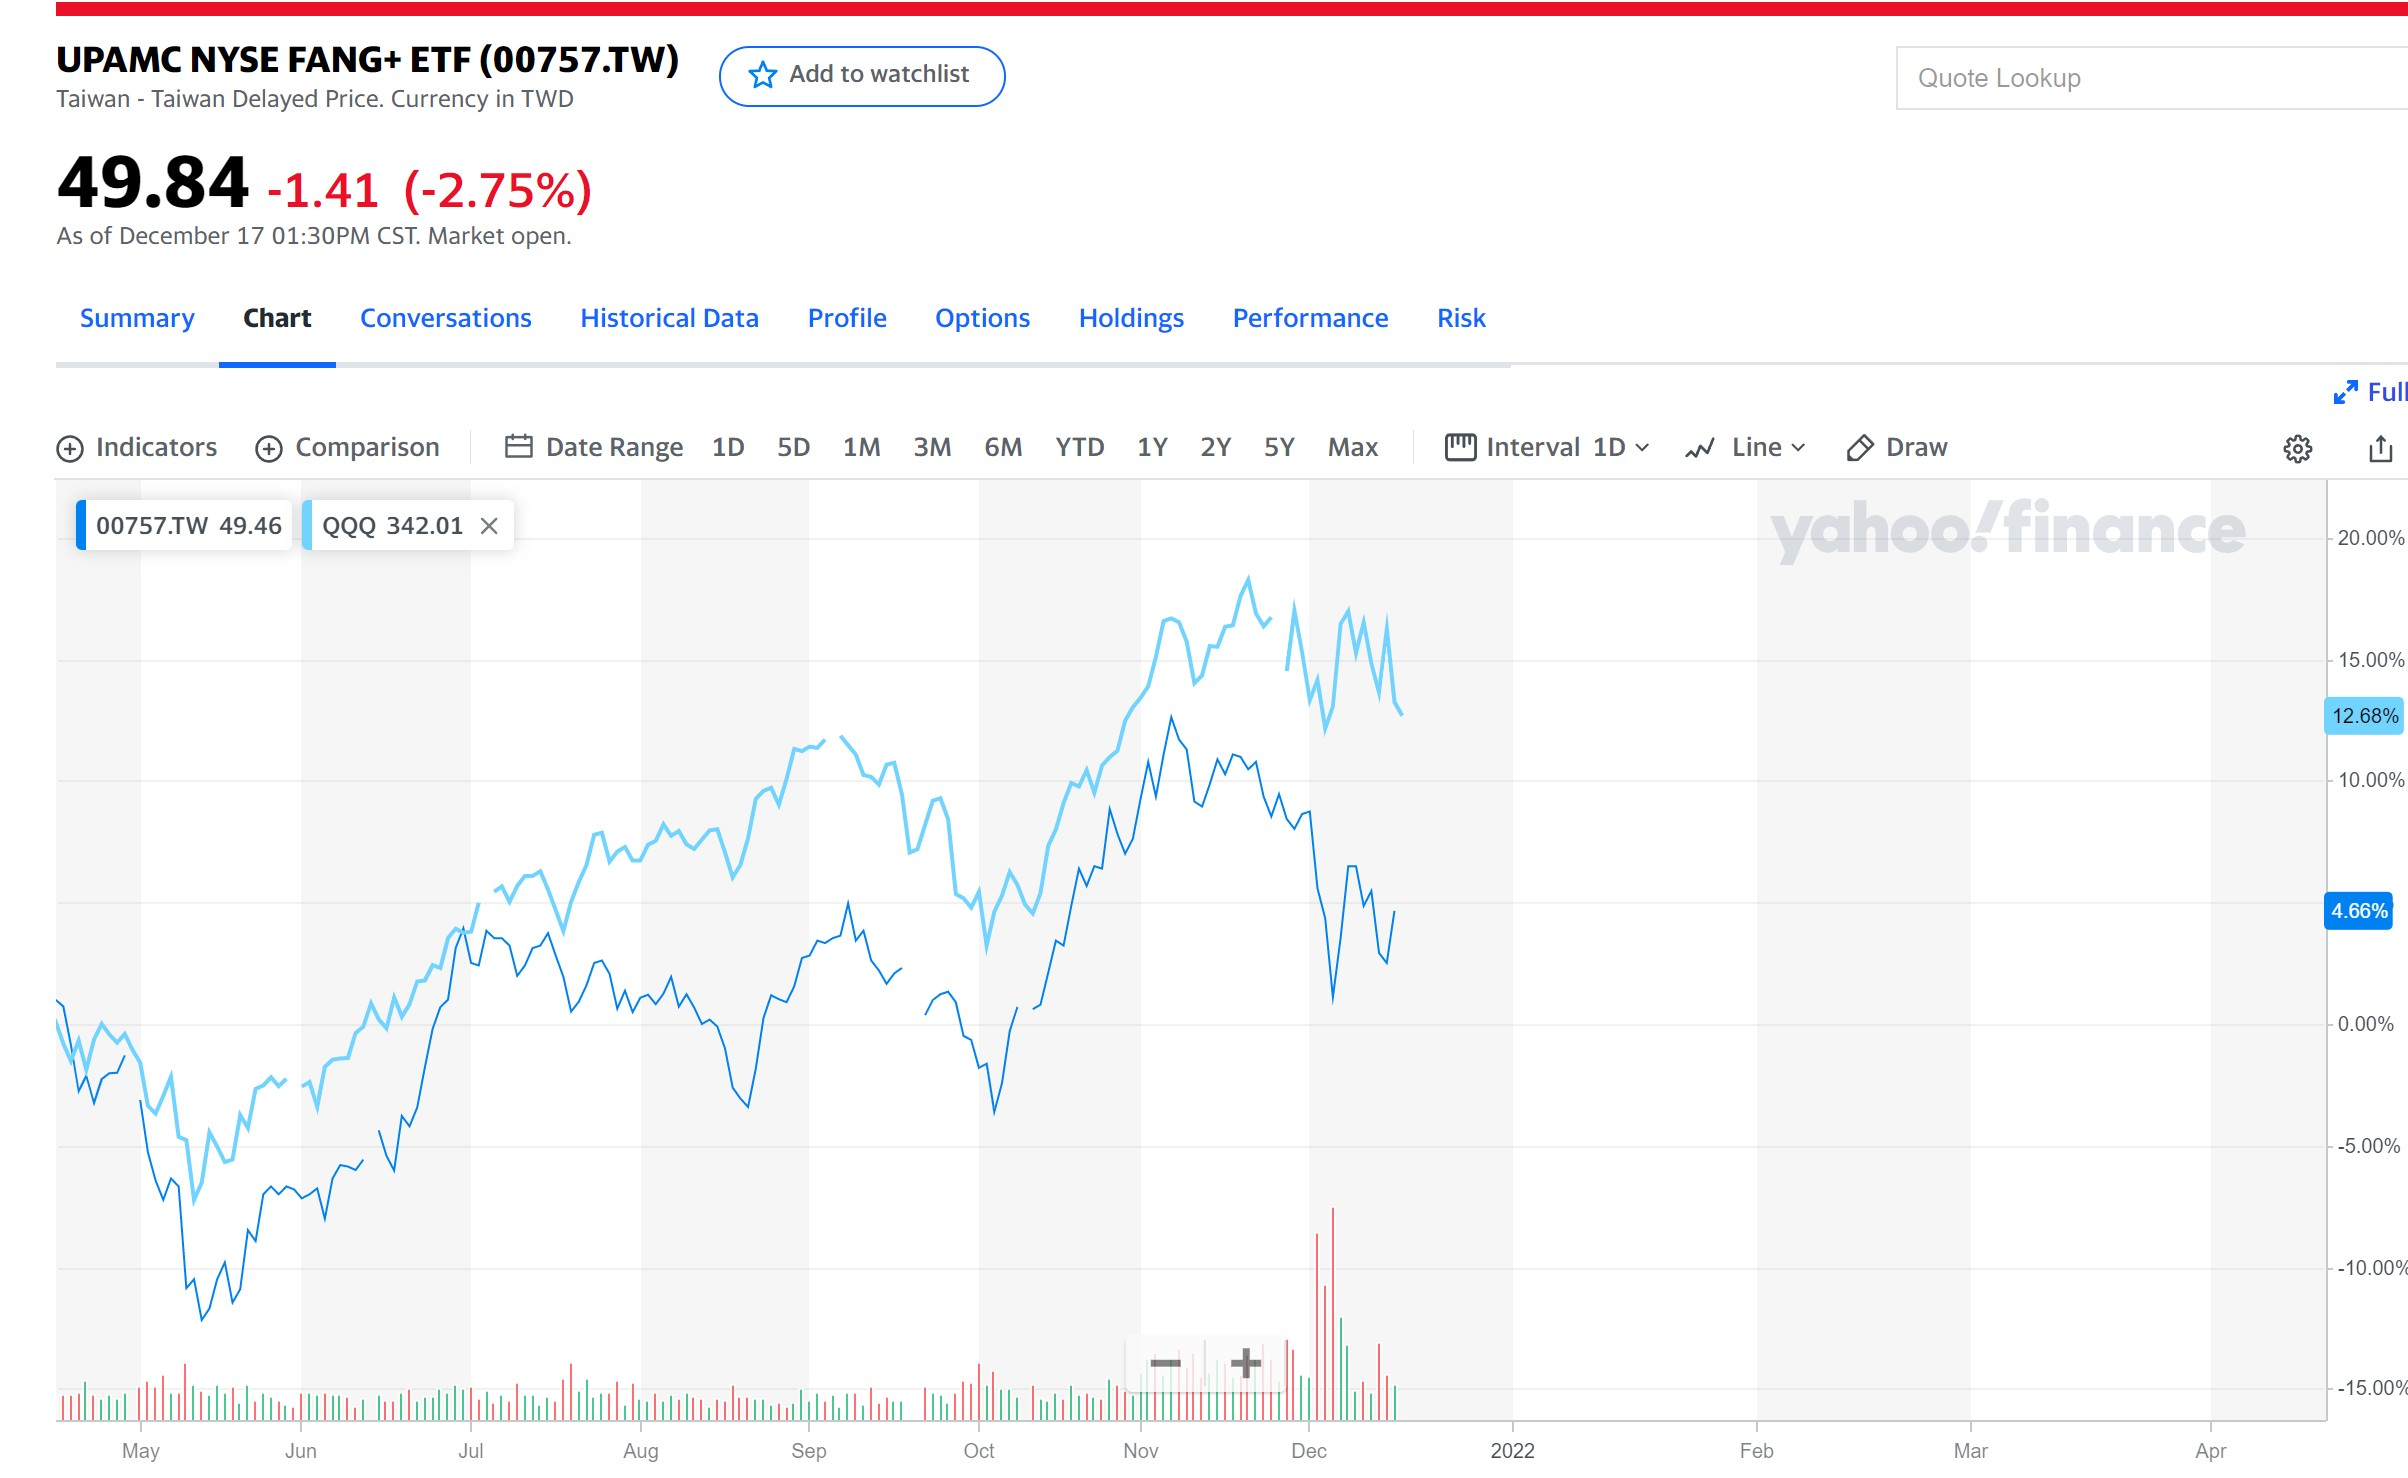
Task: Set range to 5Y
Action: point(1278,447)
